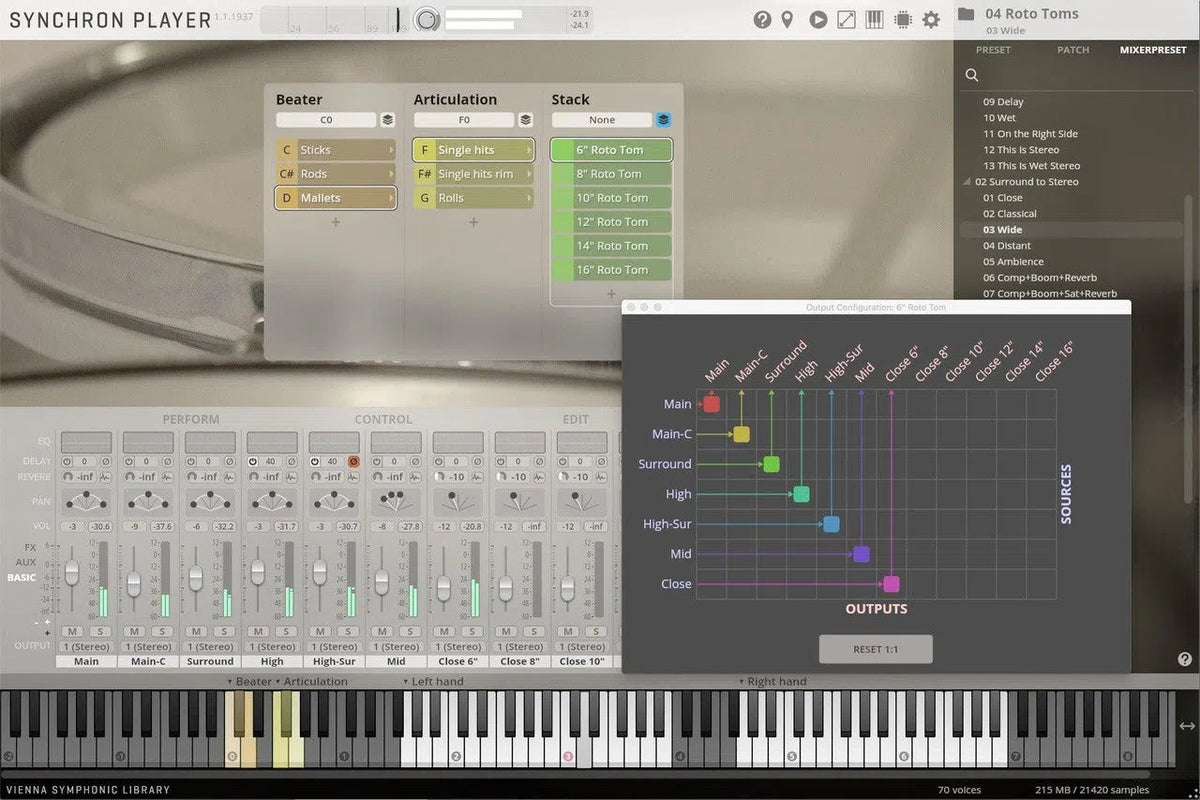Mute the Main mixer channel
1200x800 pixels.
[x=72, y=631]
